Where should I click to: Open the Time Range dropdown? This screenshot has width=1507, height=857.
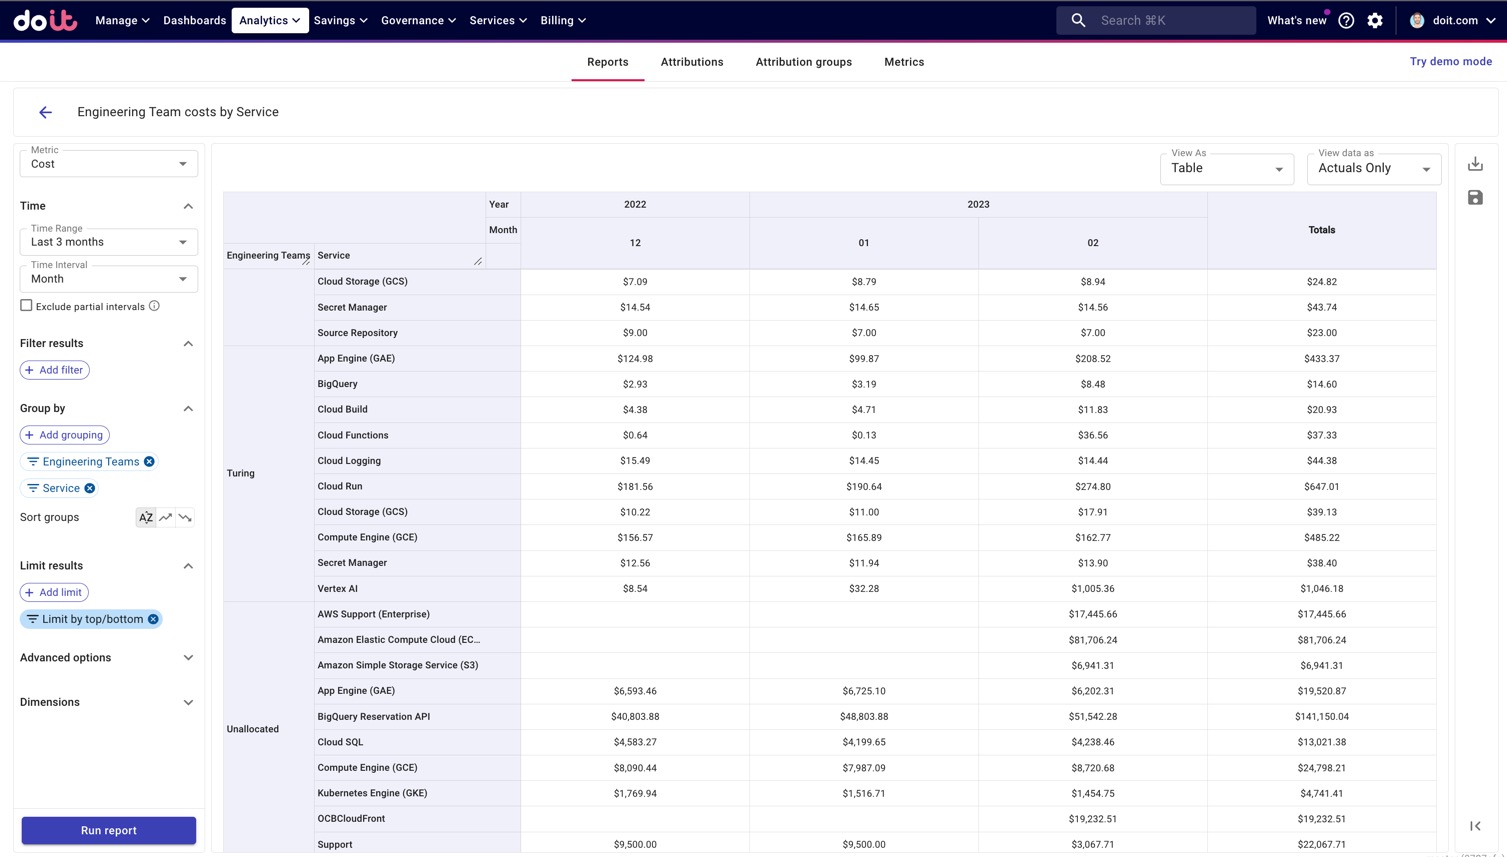pyautogui.click(x=108, y=242)
